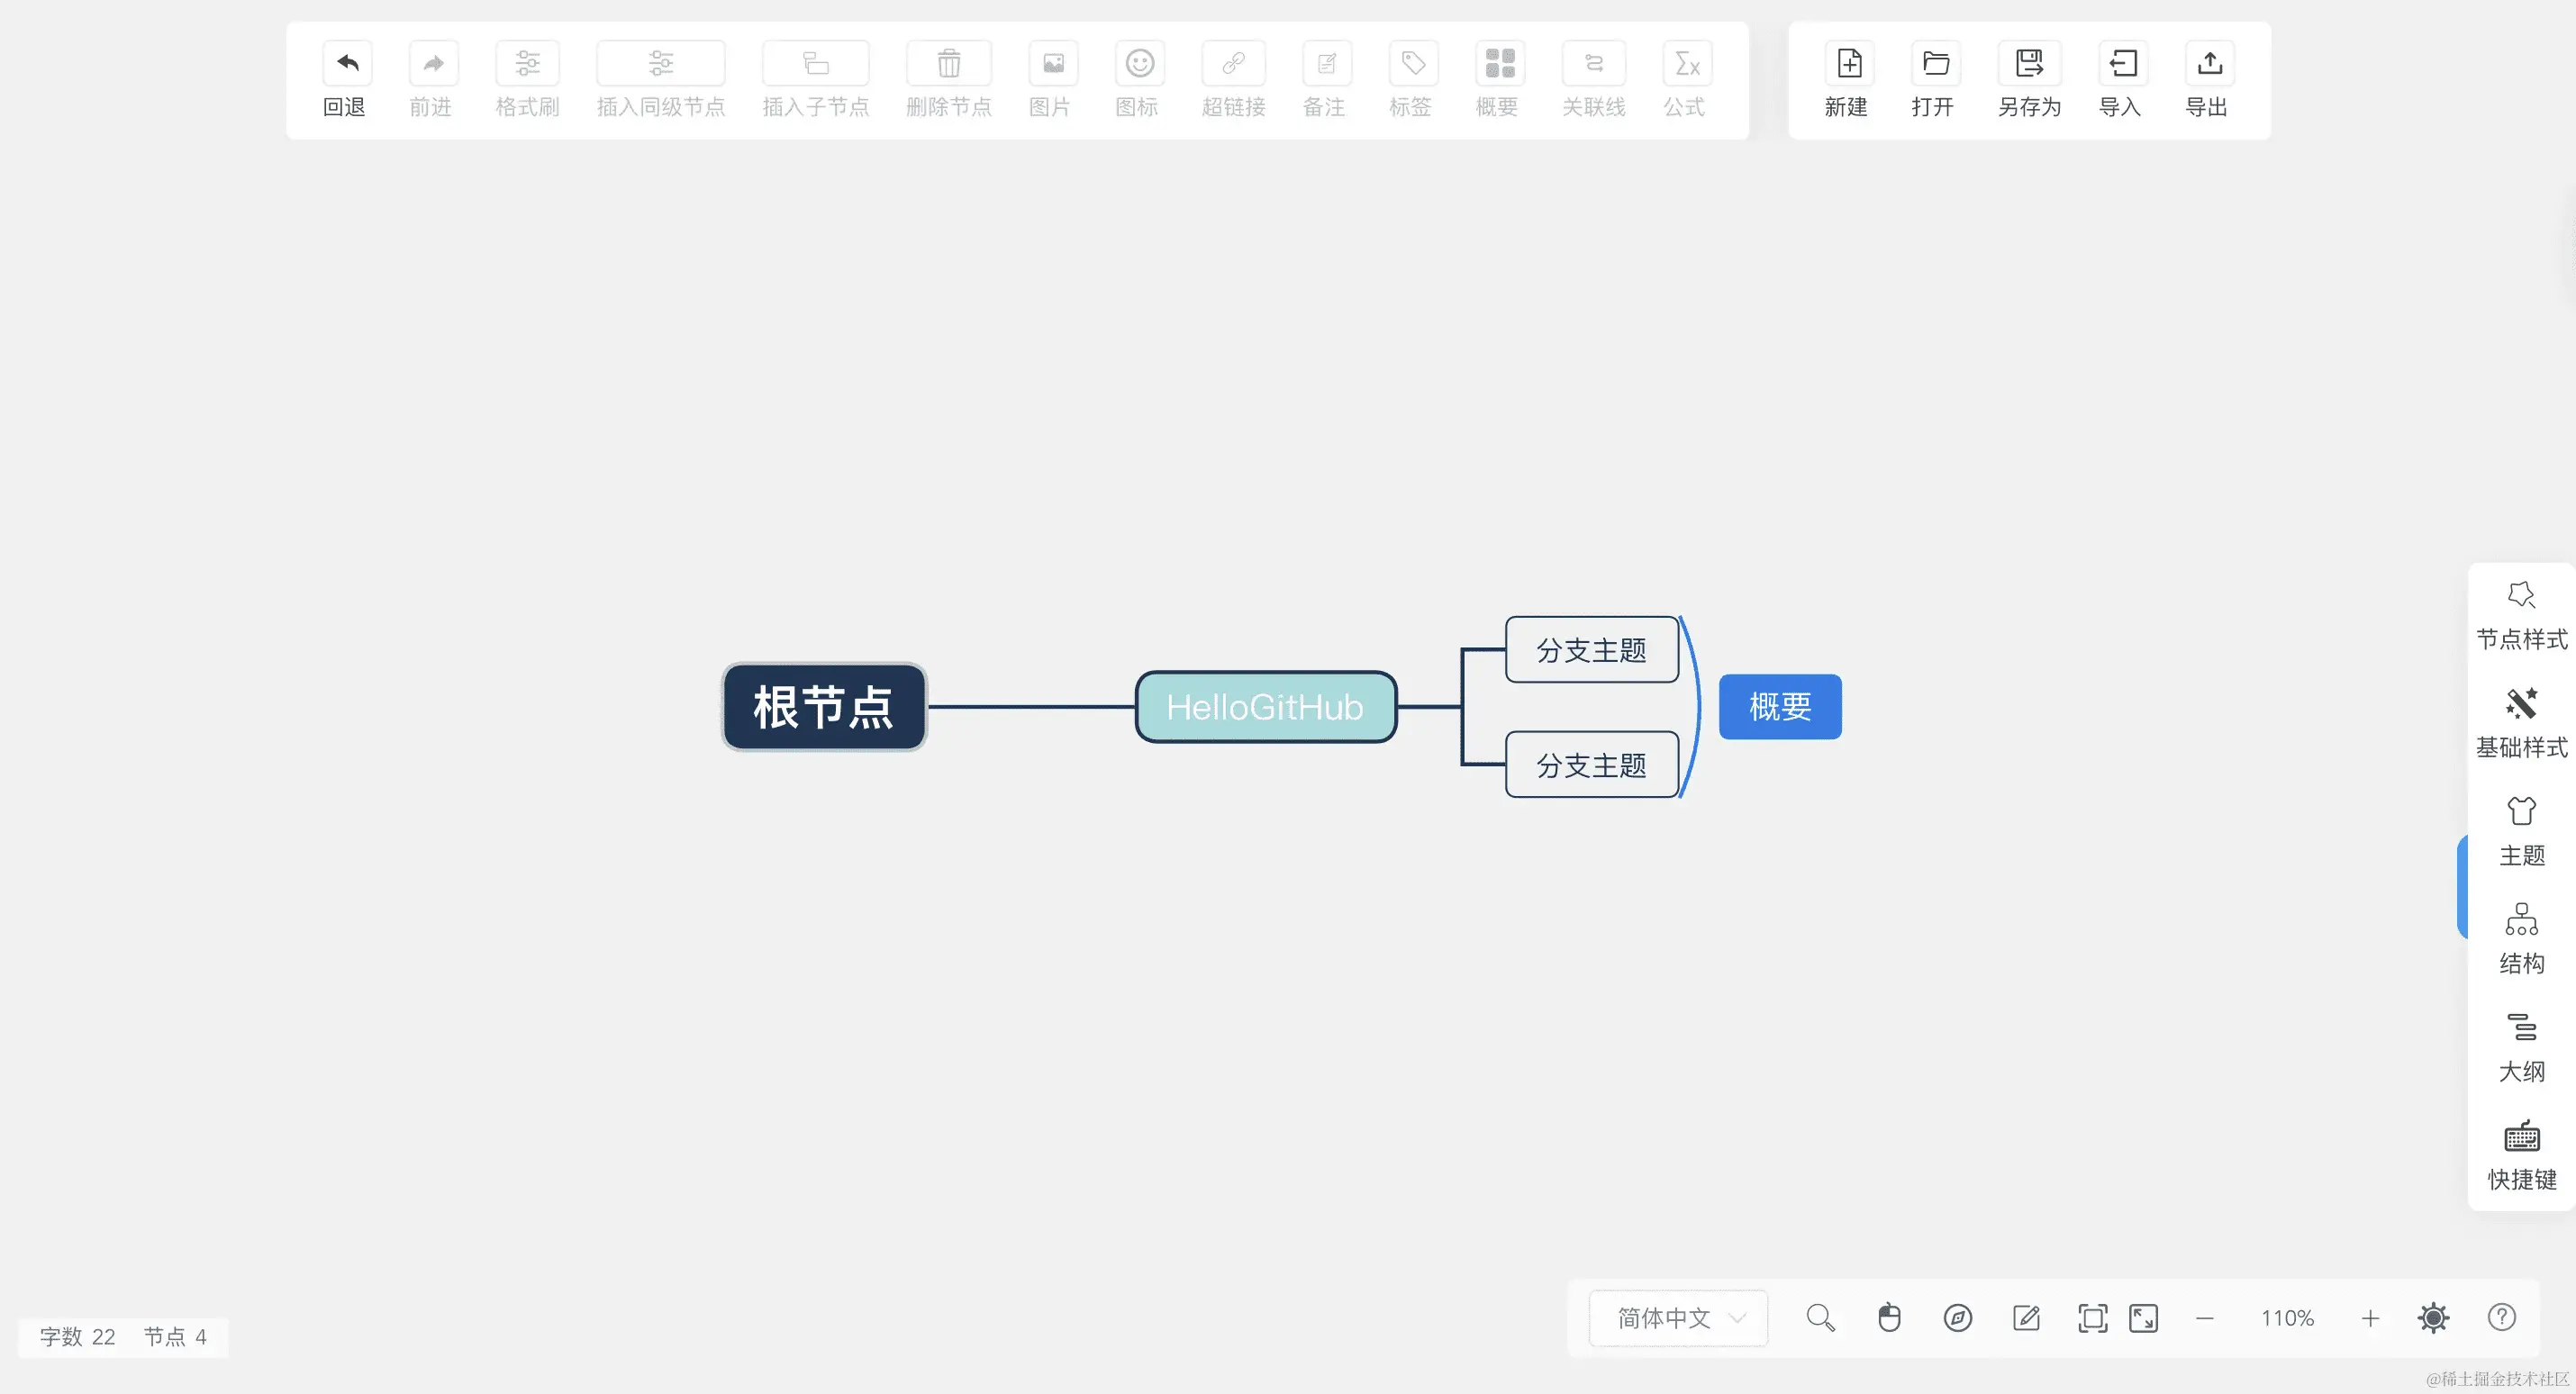Click the 回退 undo icon
The height and width of the screenshot is (1394, 2576).
point(347,64)
